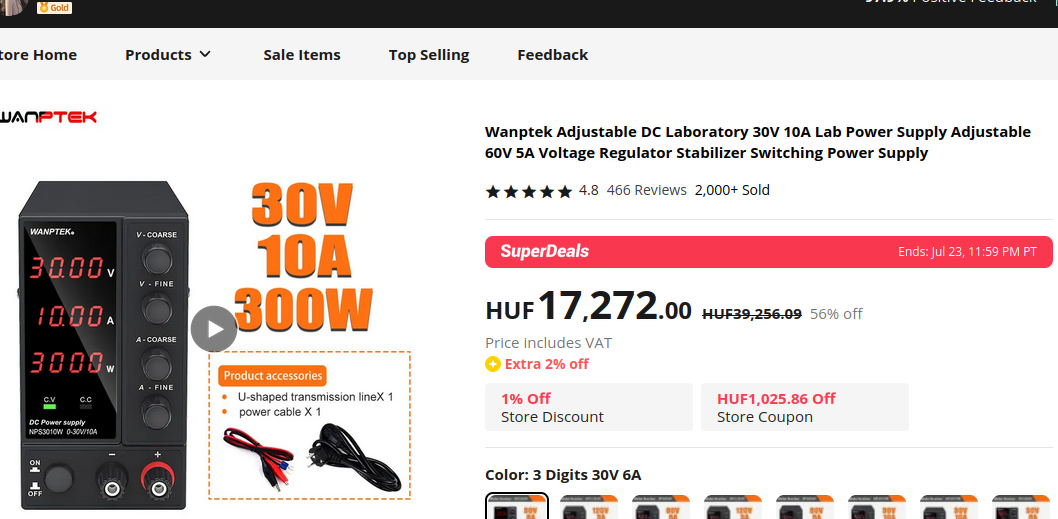Select the last visible variant thumbnail

1021,507
